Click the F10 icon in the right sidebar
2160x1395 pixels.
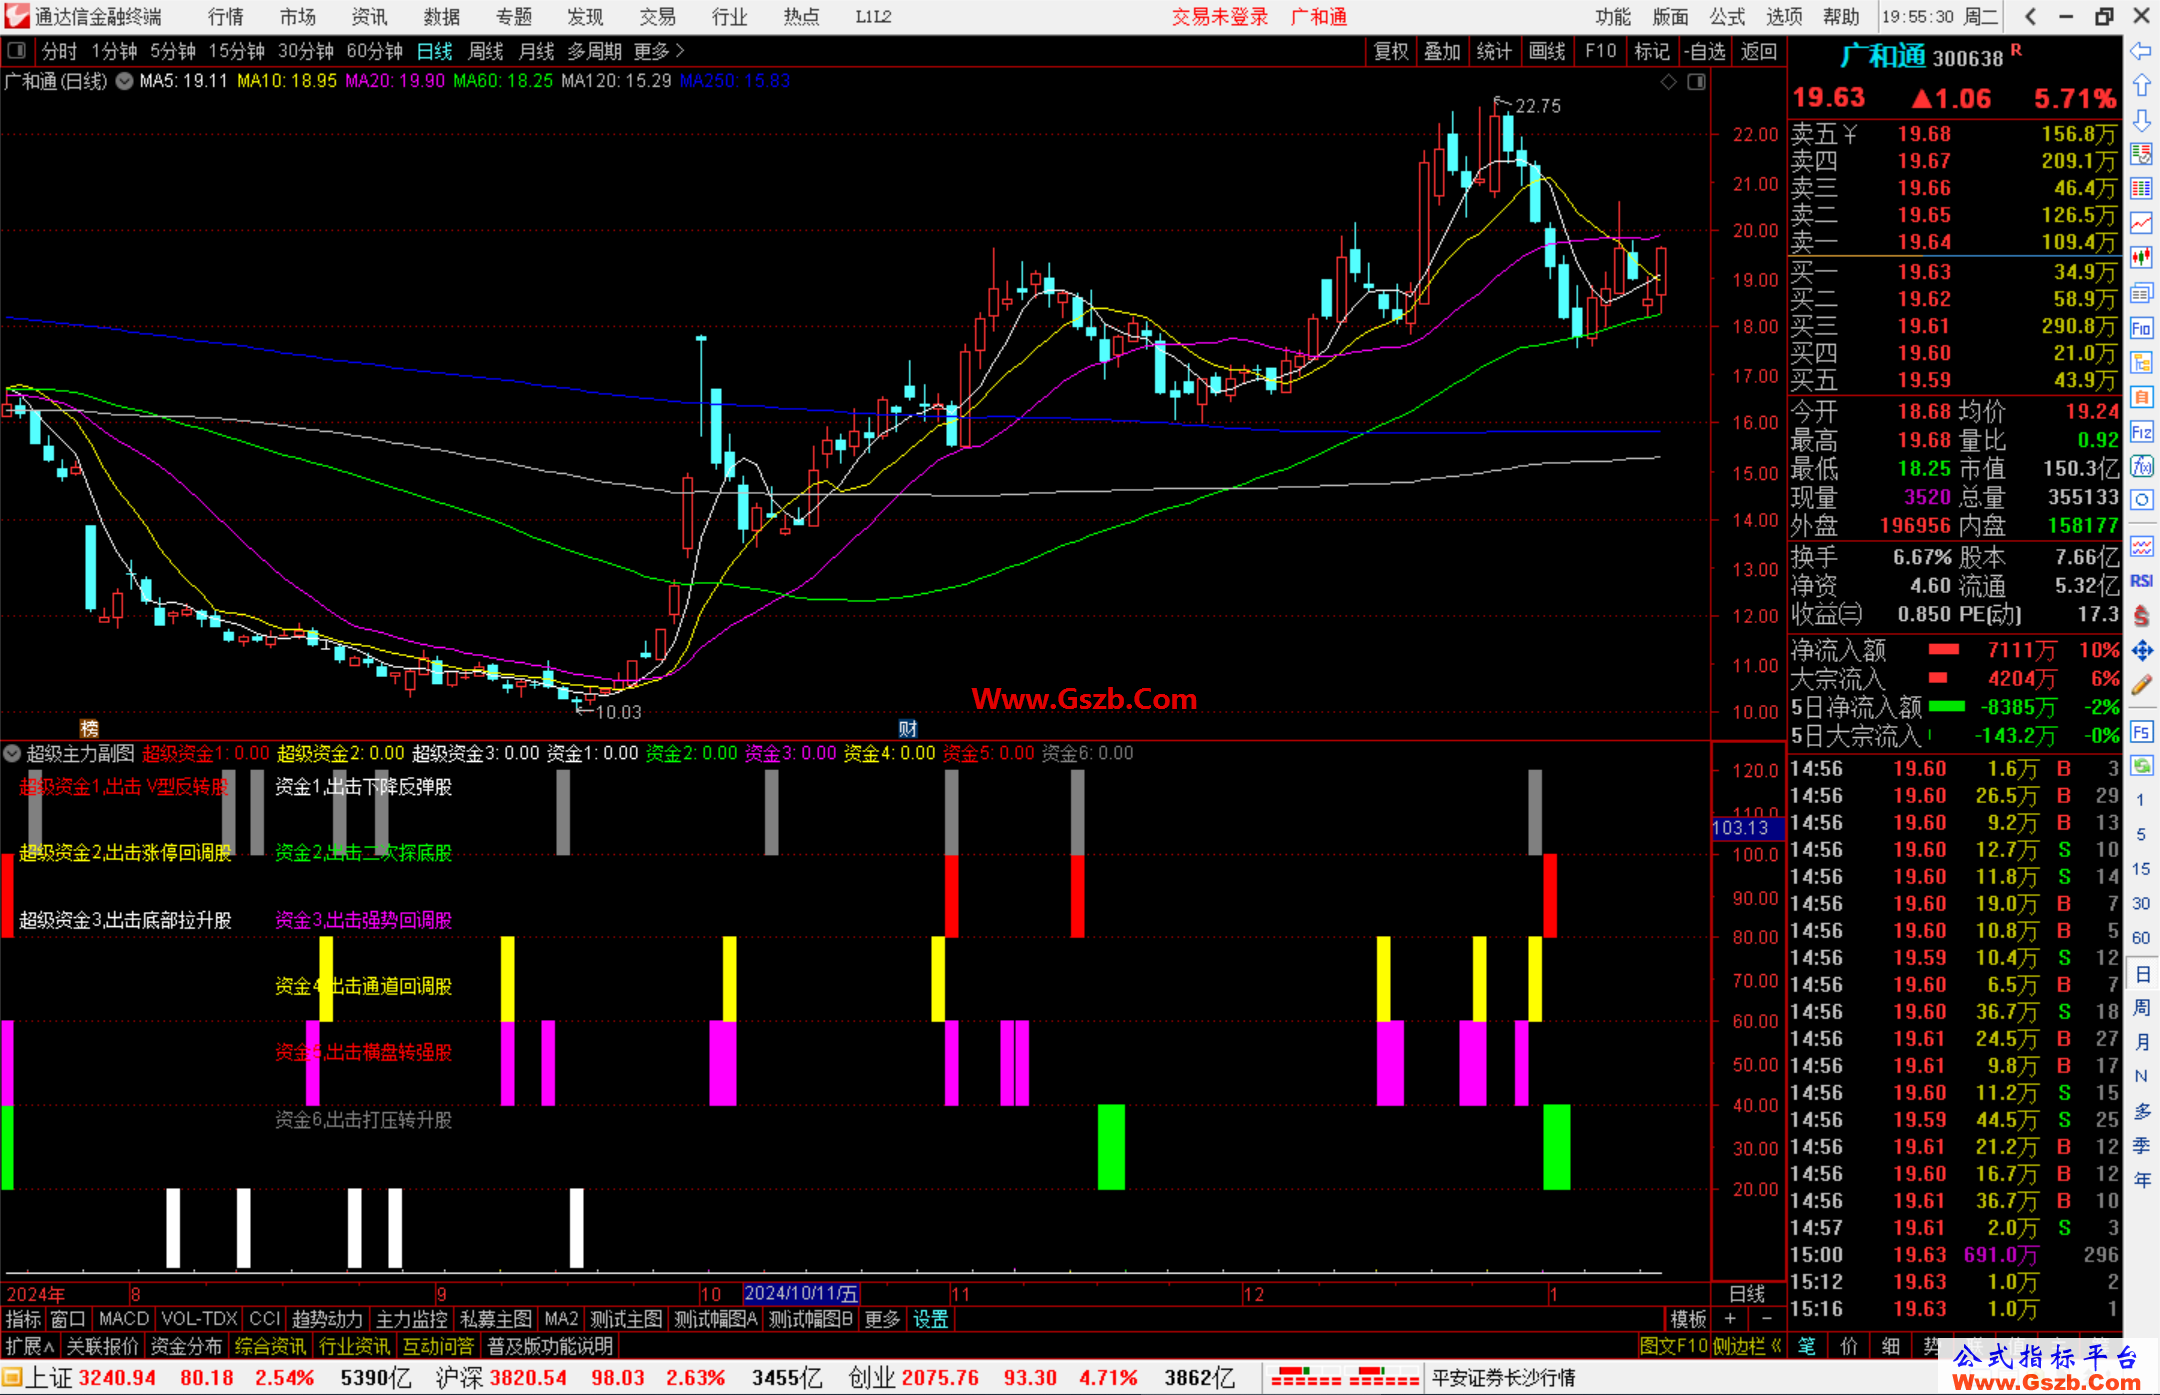tap(2141, 328)
